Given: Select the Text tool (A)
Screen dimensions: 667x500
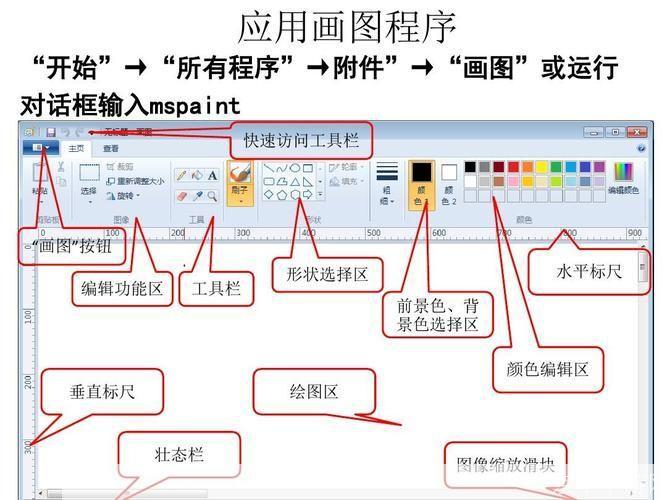Looking at the screenshot, I should (x=212, y=175).
